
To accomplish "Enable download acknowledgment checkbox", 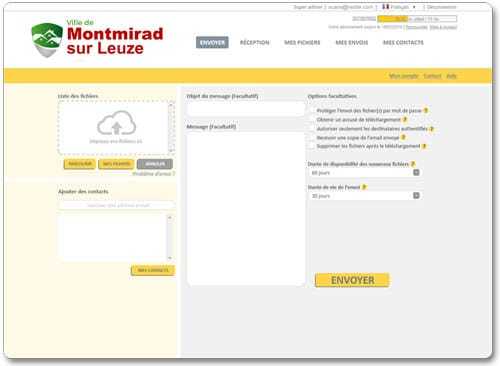I will point(312,119).
